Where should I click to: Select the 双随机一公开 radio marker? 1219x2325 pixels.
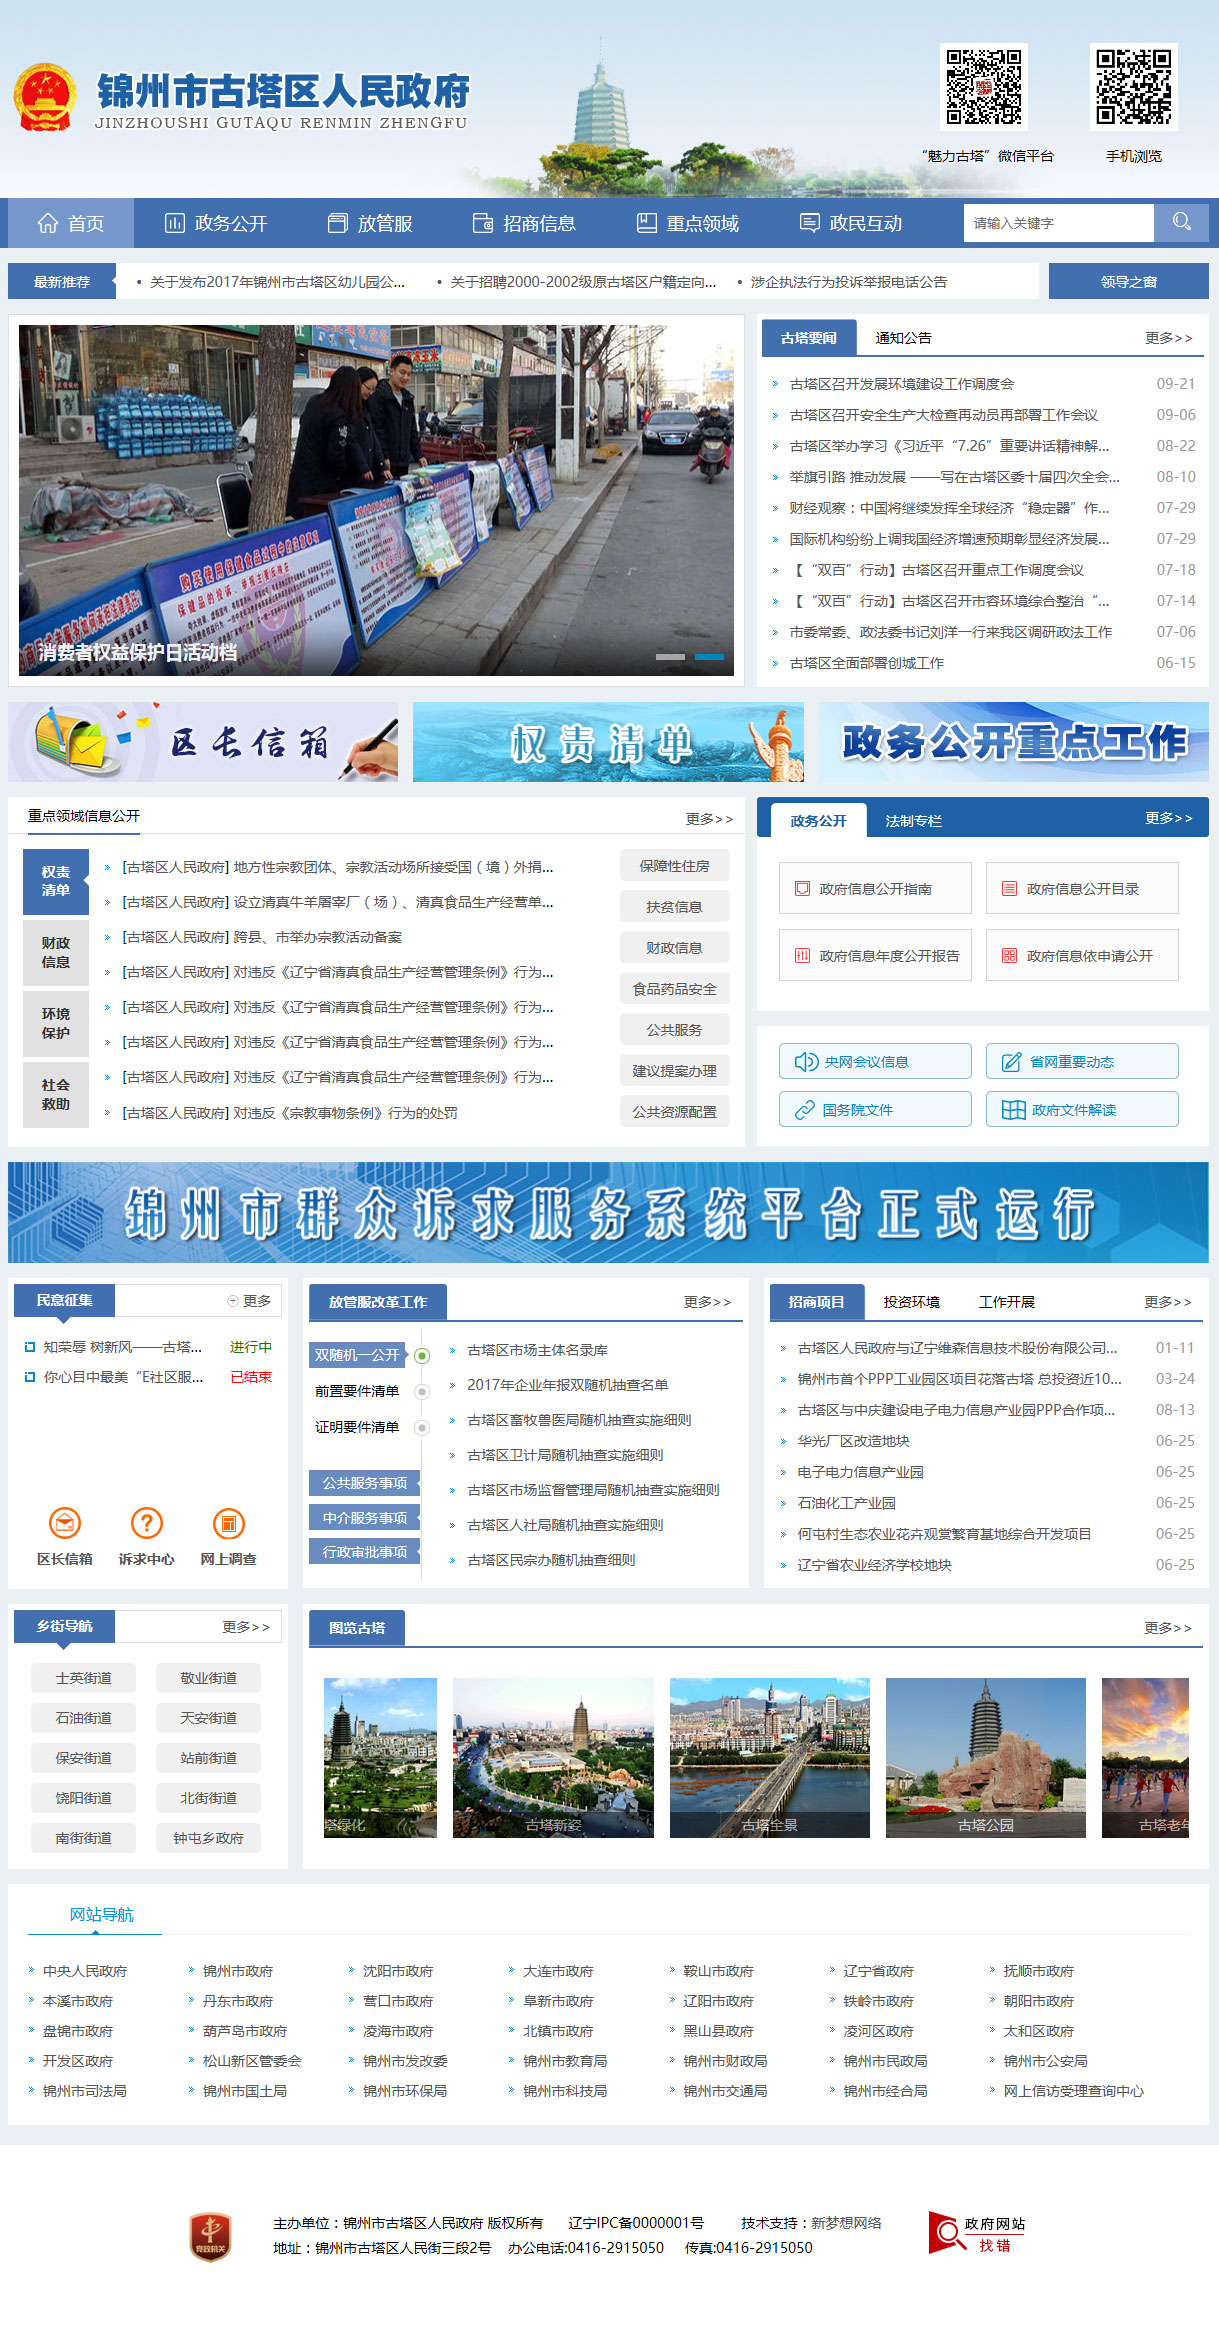point(422,1356)
